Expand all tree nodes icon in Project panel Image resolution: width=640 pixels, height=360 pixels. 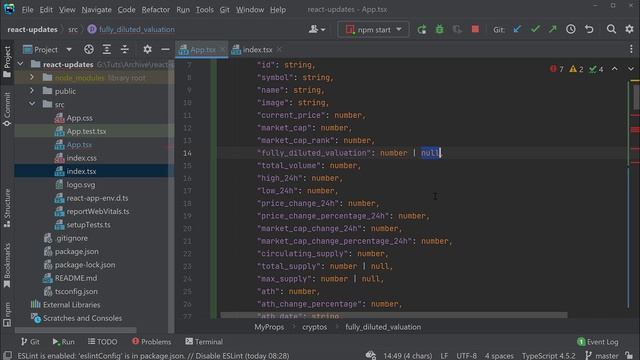(107, 49)
